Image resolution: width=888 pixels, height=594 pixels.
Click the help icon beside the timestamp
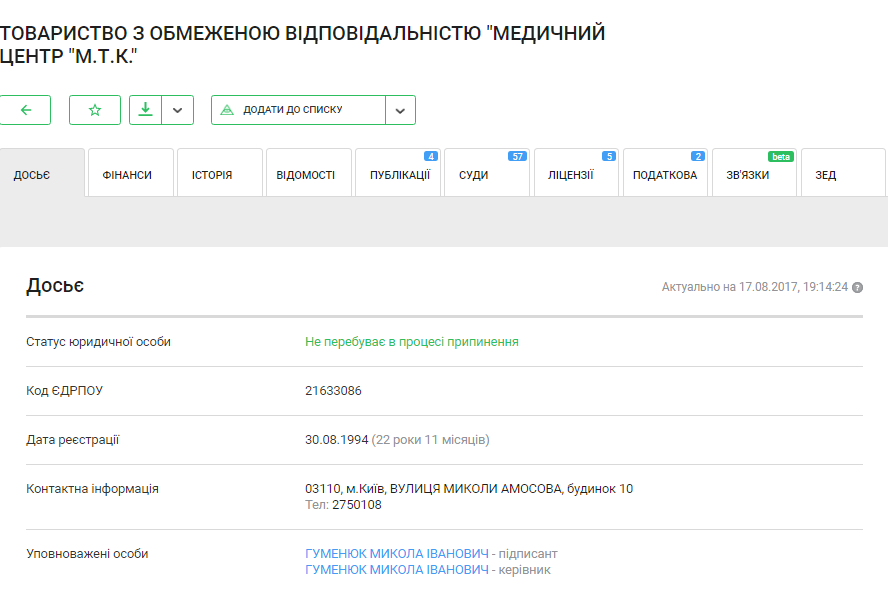pyautogui.click(x=857, y=287)
